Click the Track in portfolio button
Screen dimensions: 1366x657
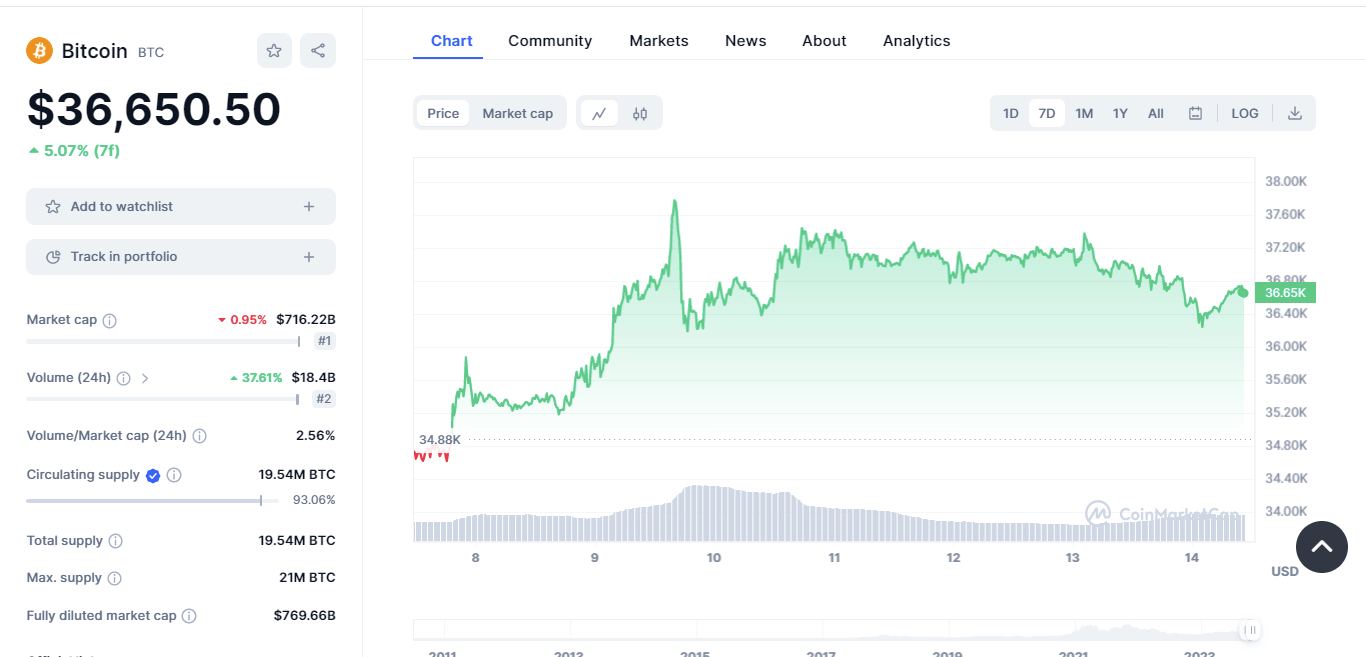pyautogui.click(x=181, y=257)
